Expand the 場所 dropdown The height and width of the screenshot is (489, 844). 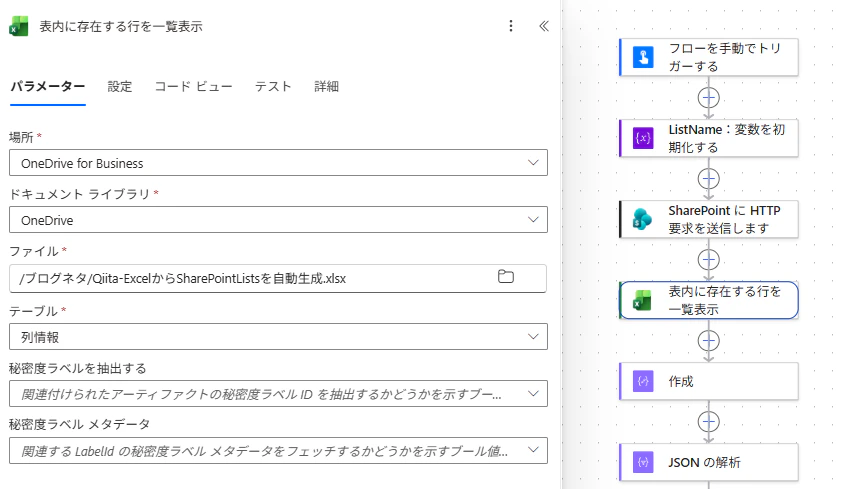(278, 163)
